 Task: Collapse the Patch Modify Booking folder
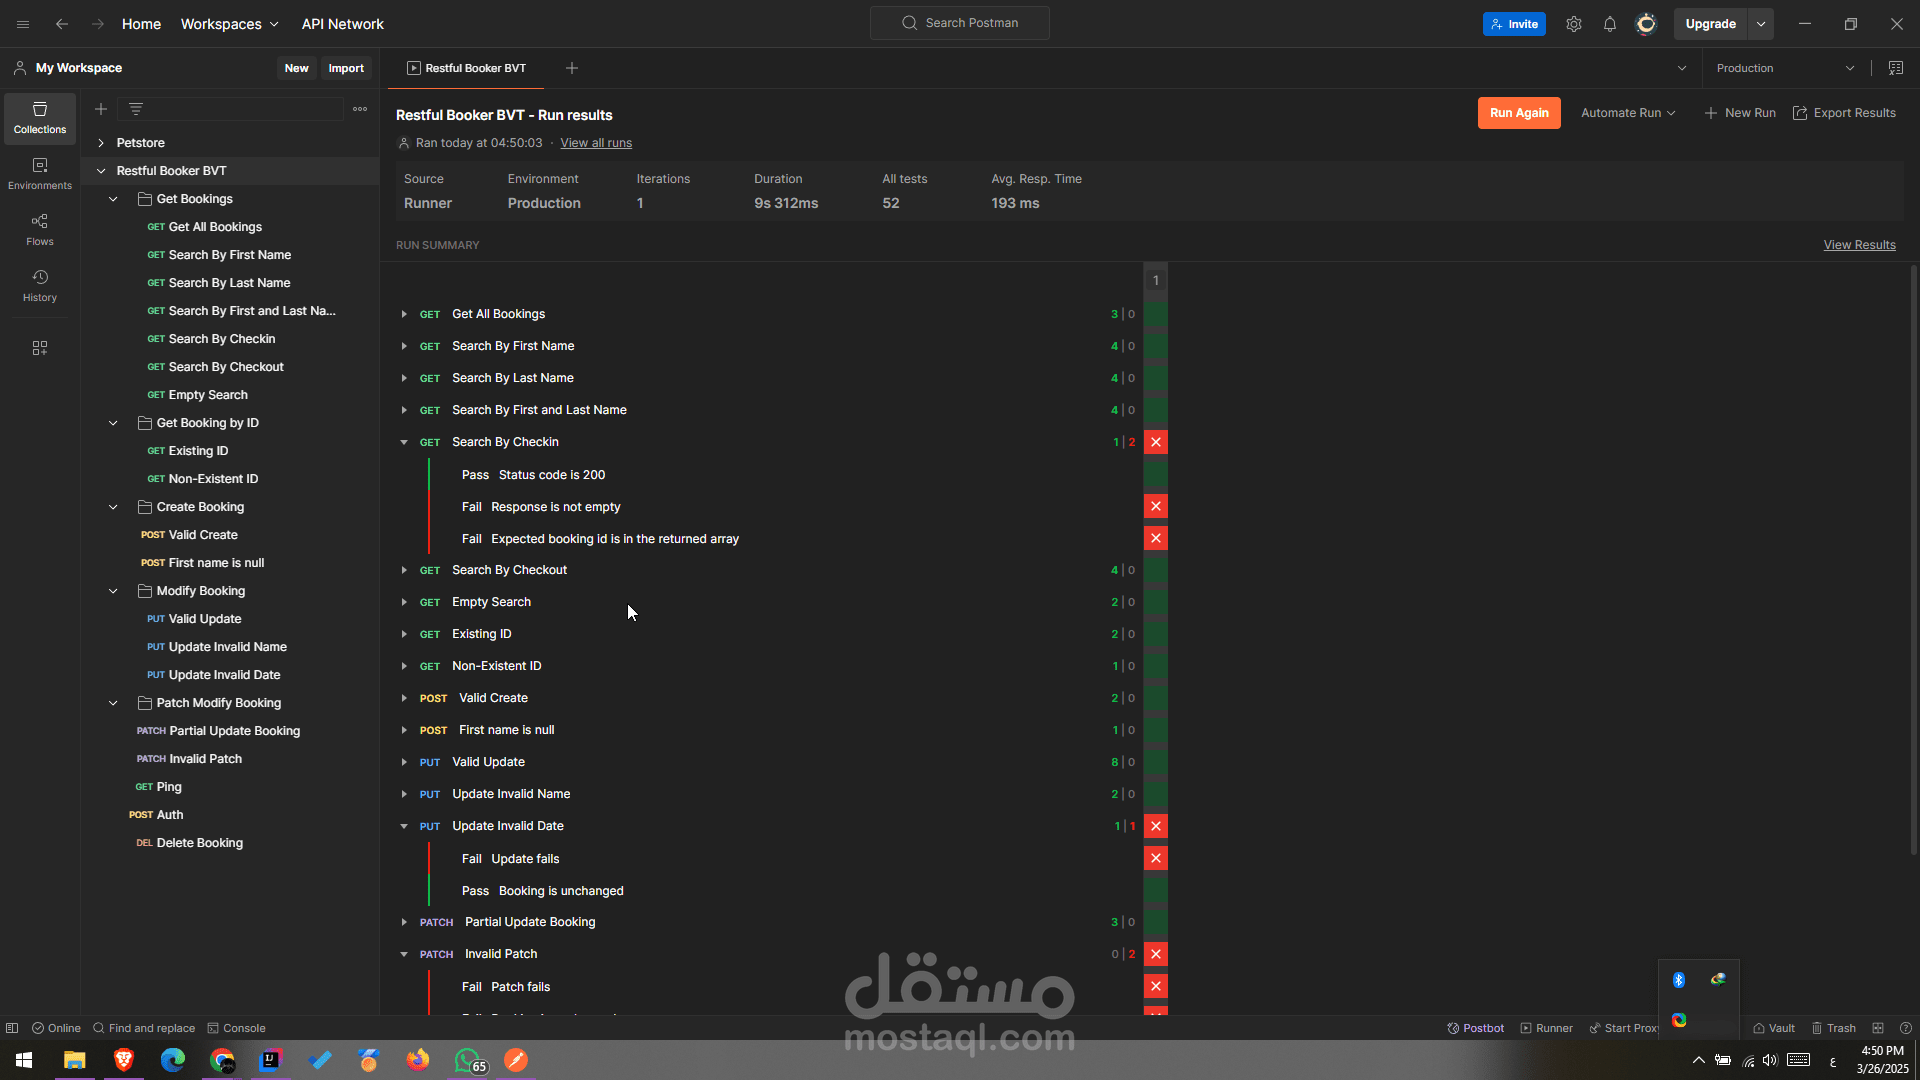tap(113, 703)
